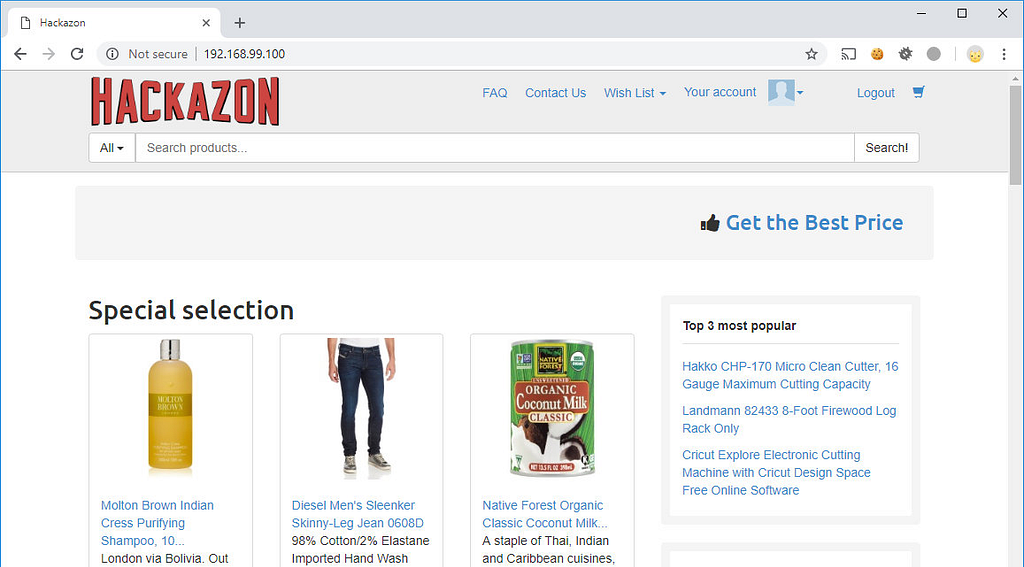Open the Cast extension icon
1024x567 pixels.
point(848,54)
